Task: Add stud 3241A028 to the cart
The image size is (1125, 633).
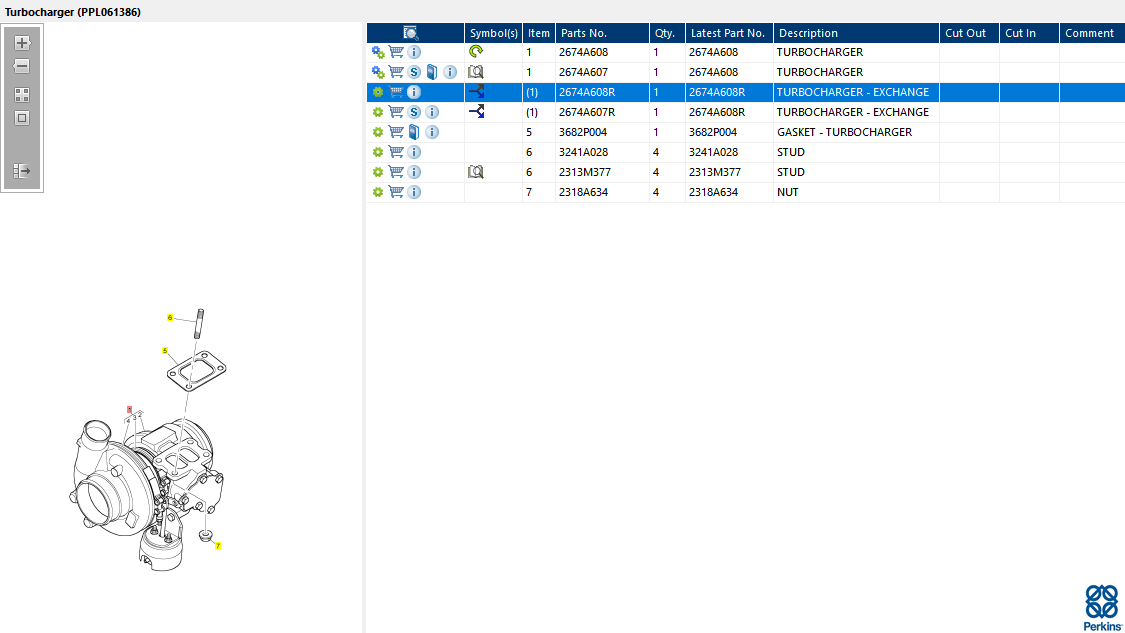Action: click(396, 152)
